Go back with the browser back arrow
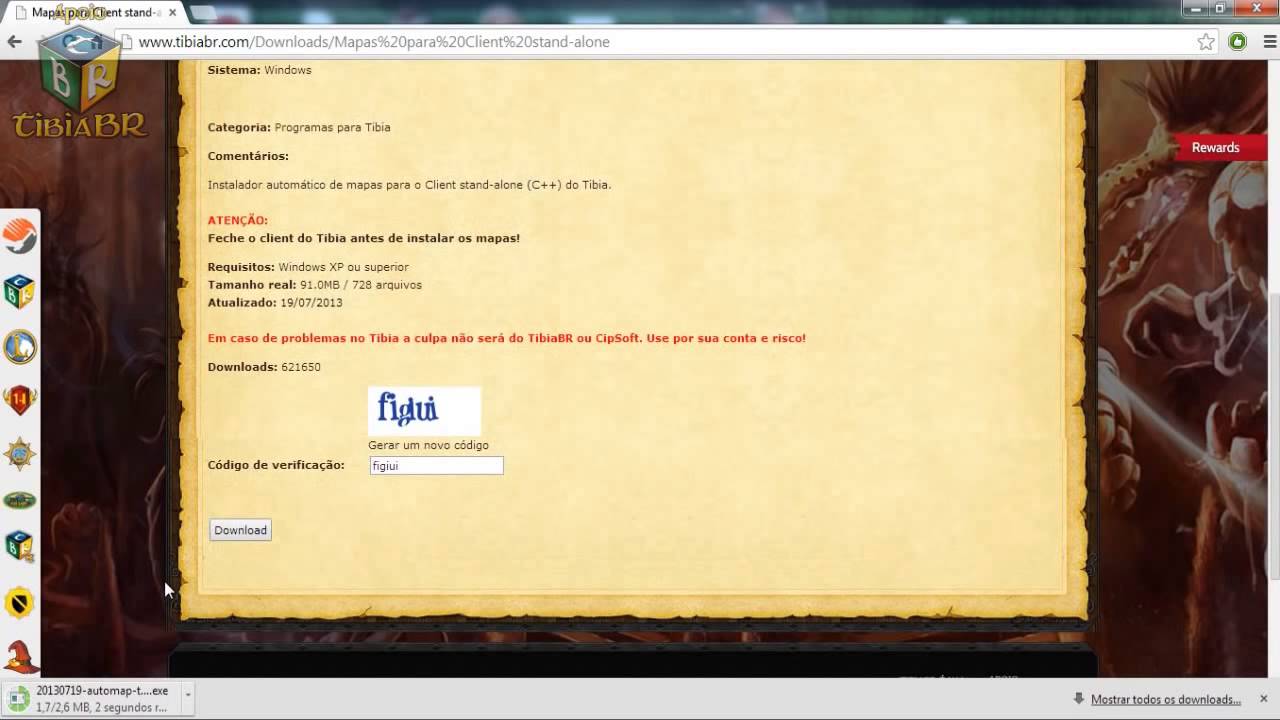The height and width of the screenshot is (720, 1280). [14, 41]
